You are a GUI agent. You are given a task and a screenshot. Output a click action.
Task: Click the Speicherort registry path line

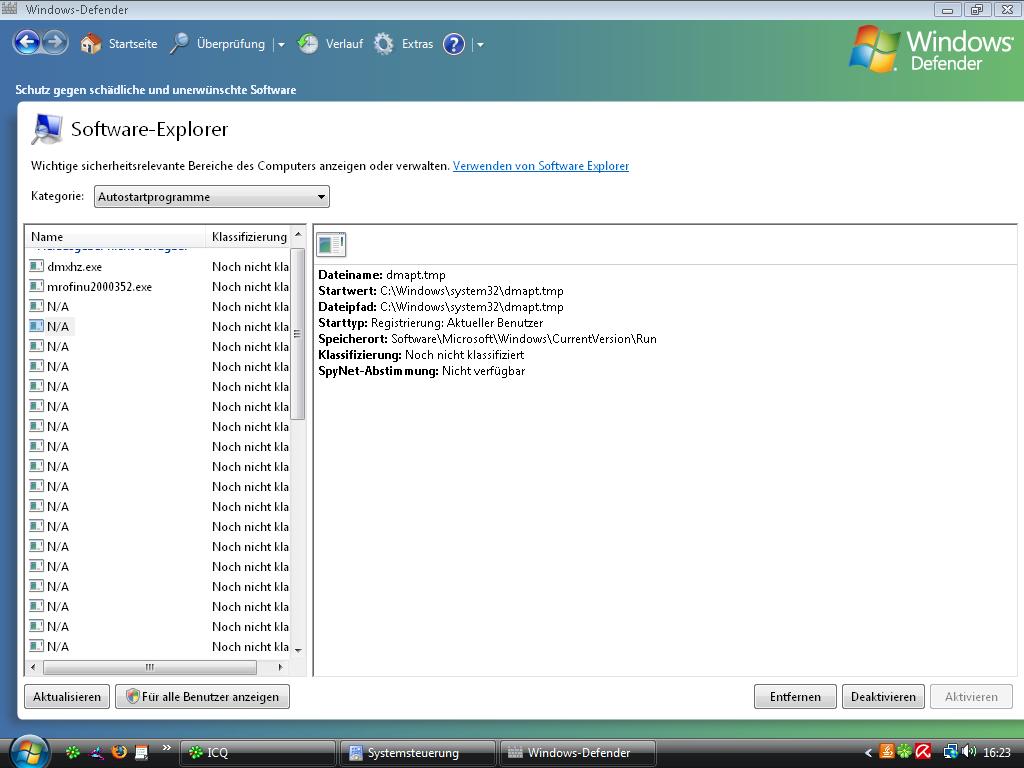tap(487, 339)
